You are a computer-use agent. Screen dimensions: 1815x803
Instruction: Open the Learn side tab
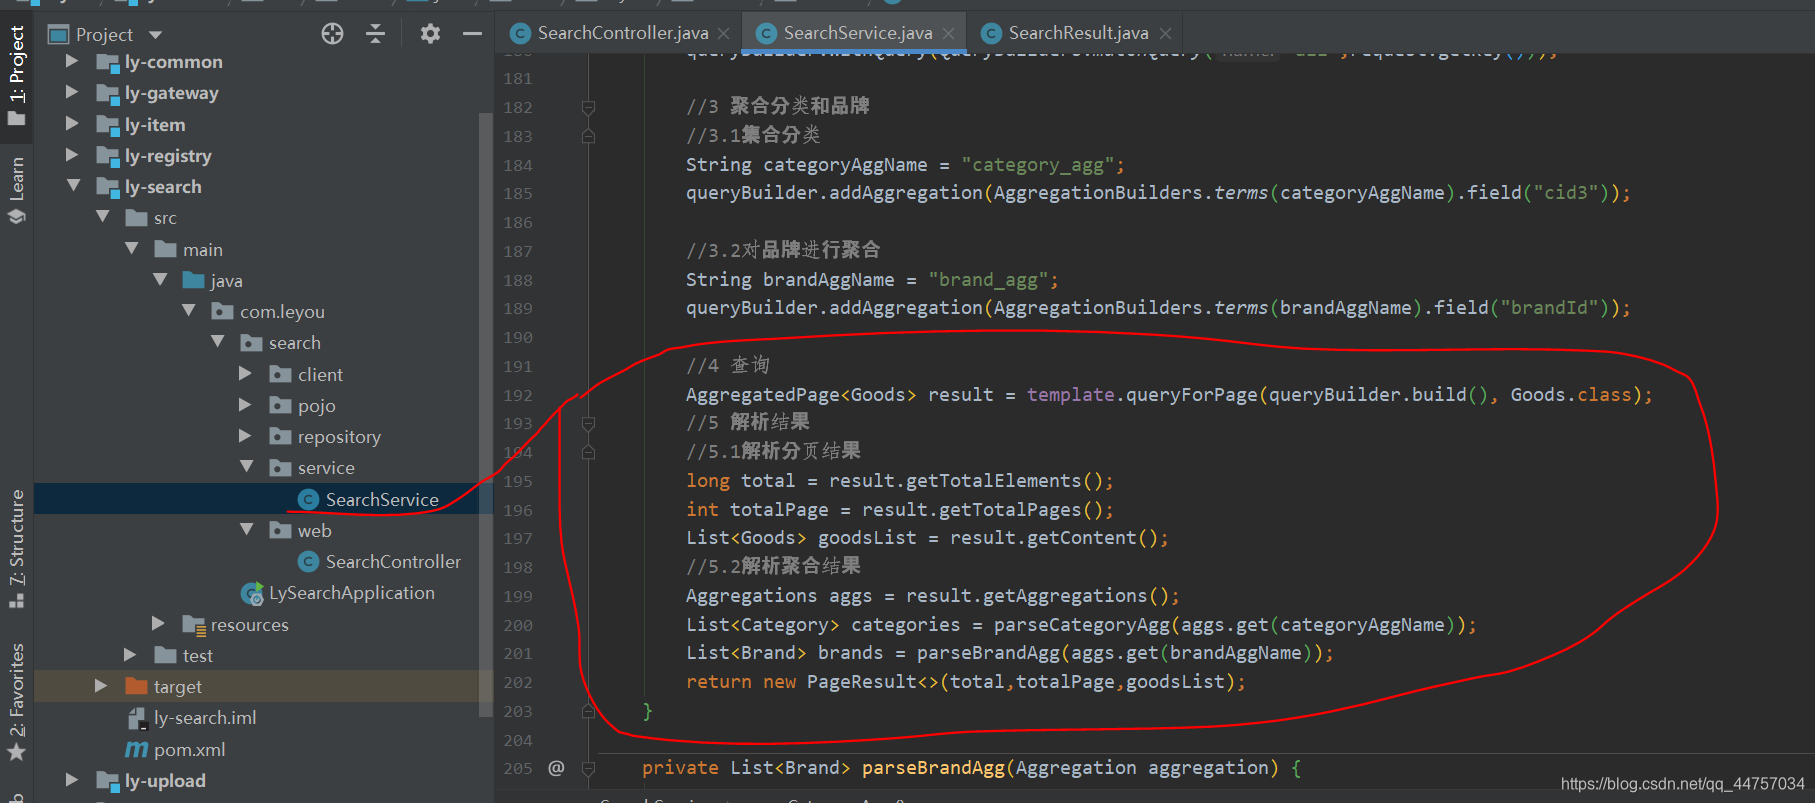pos(17,190)
